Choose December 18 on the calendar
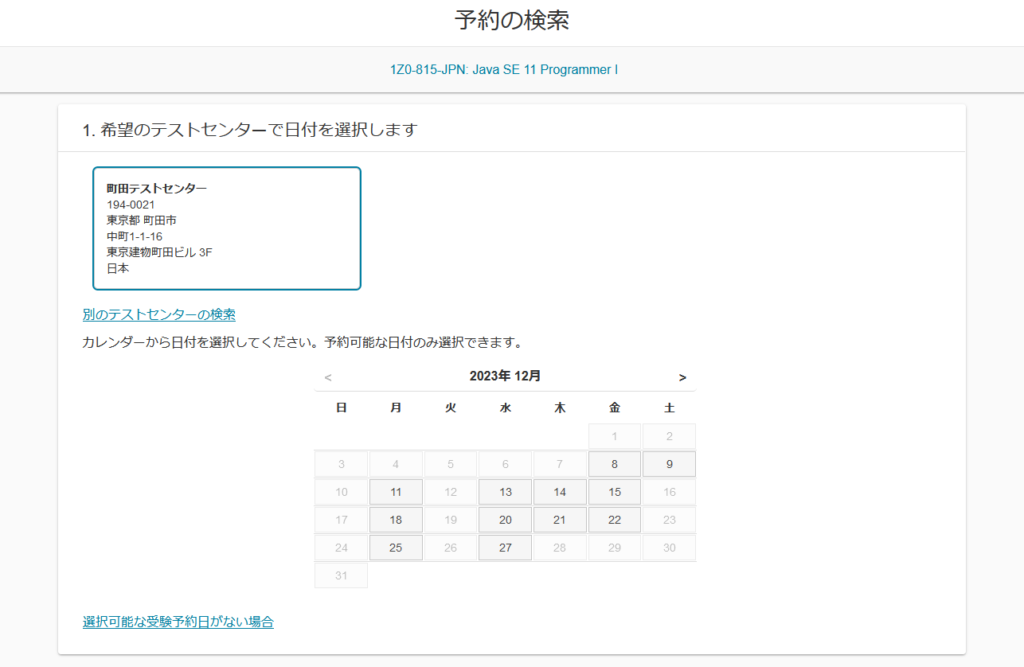The width and height of the screenshot is (1024, 667). tap(396, 520)
